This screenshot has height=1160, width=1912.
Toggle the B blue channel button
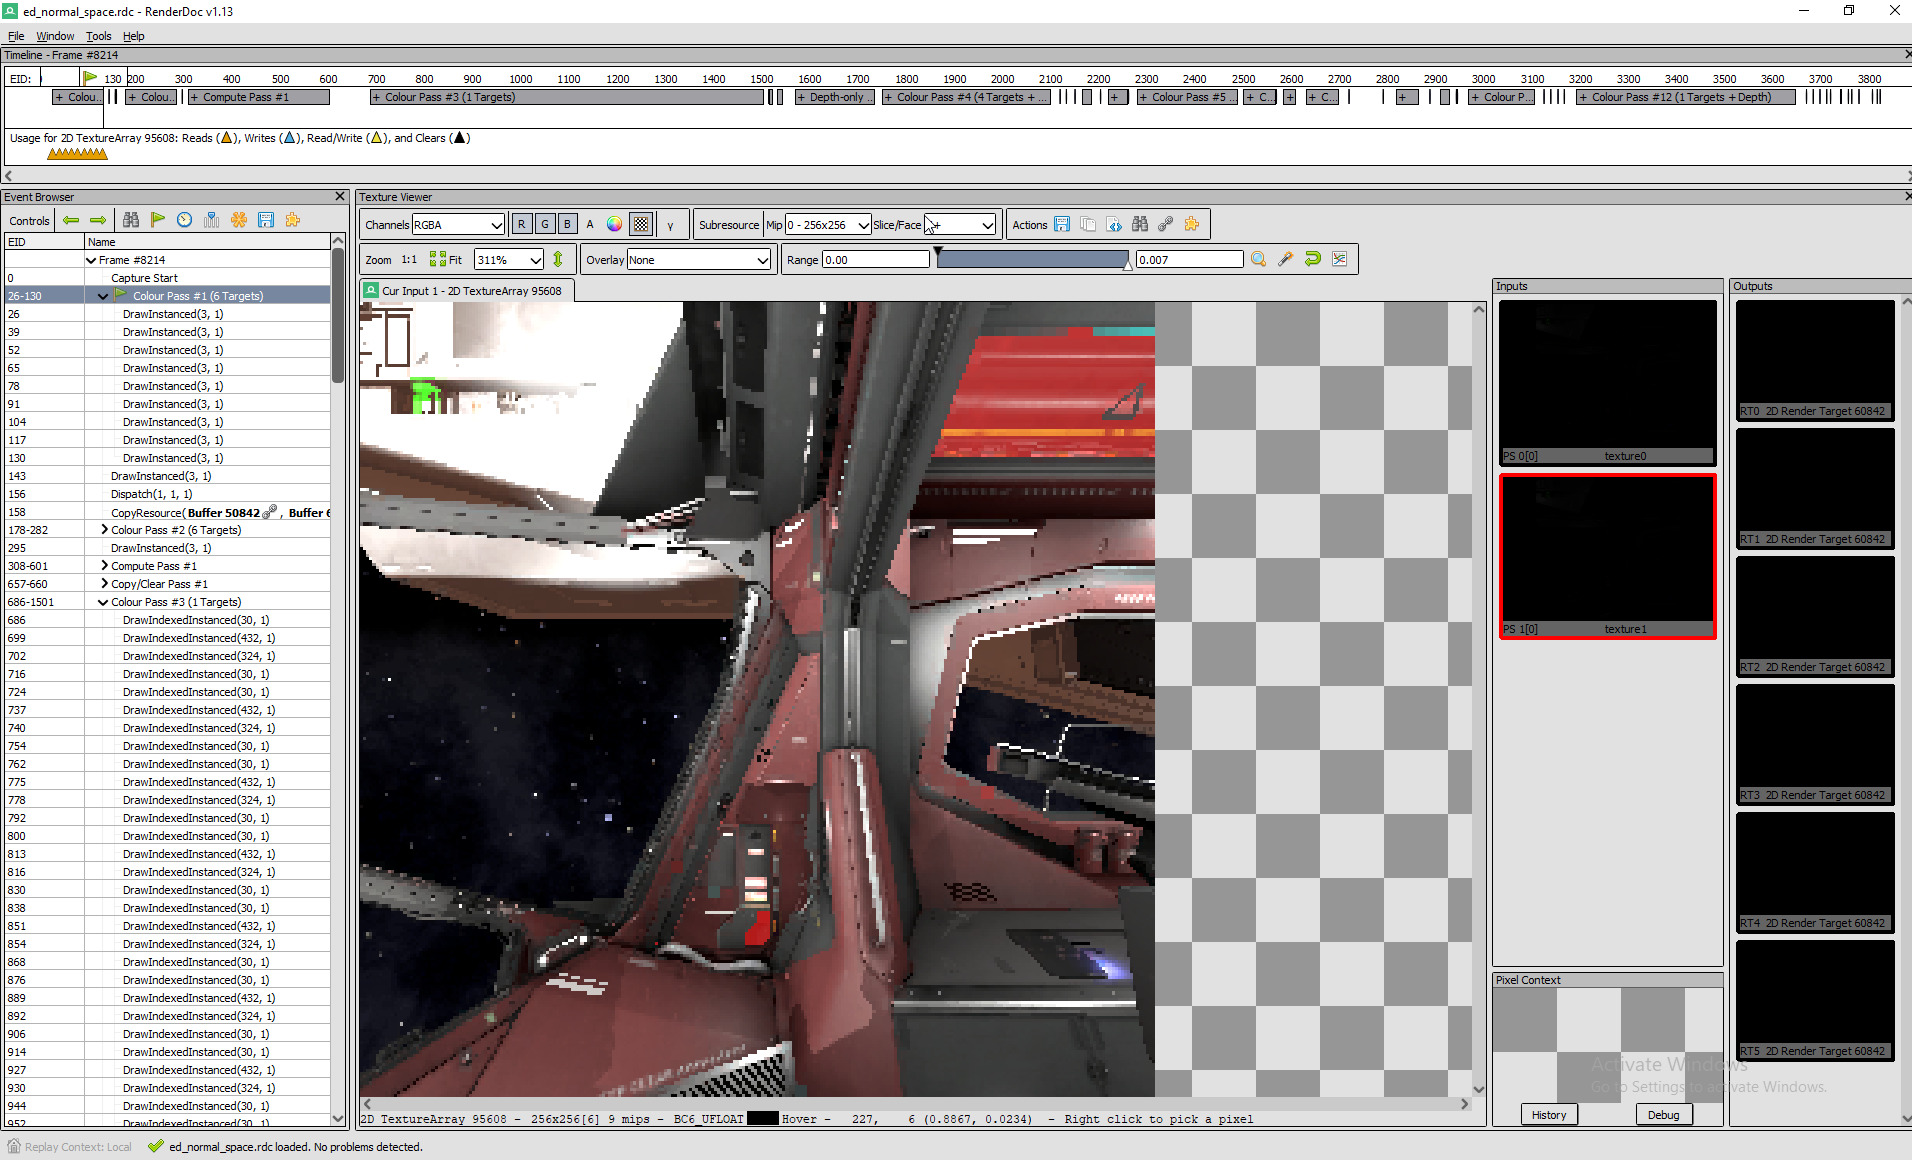(x=568, y=225)
